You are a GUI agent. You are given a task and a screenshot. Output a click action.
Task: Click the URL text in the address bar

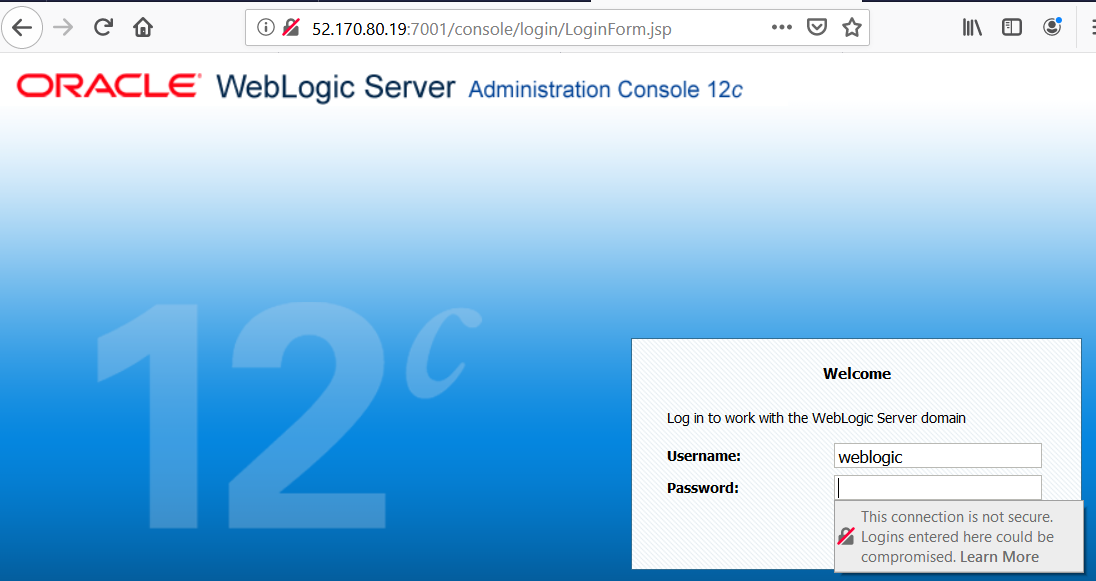coord(491,29)
